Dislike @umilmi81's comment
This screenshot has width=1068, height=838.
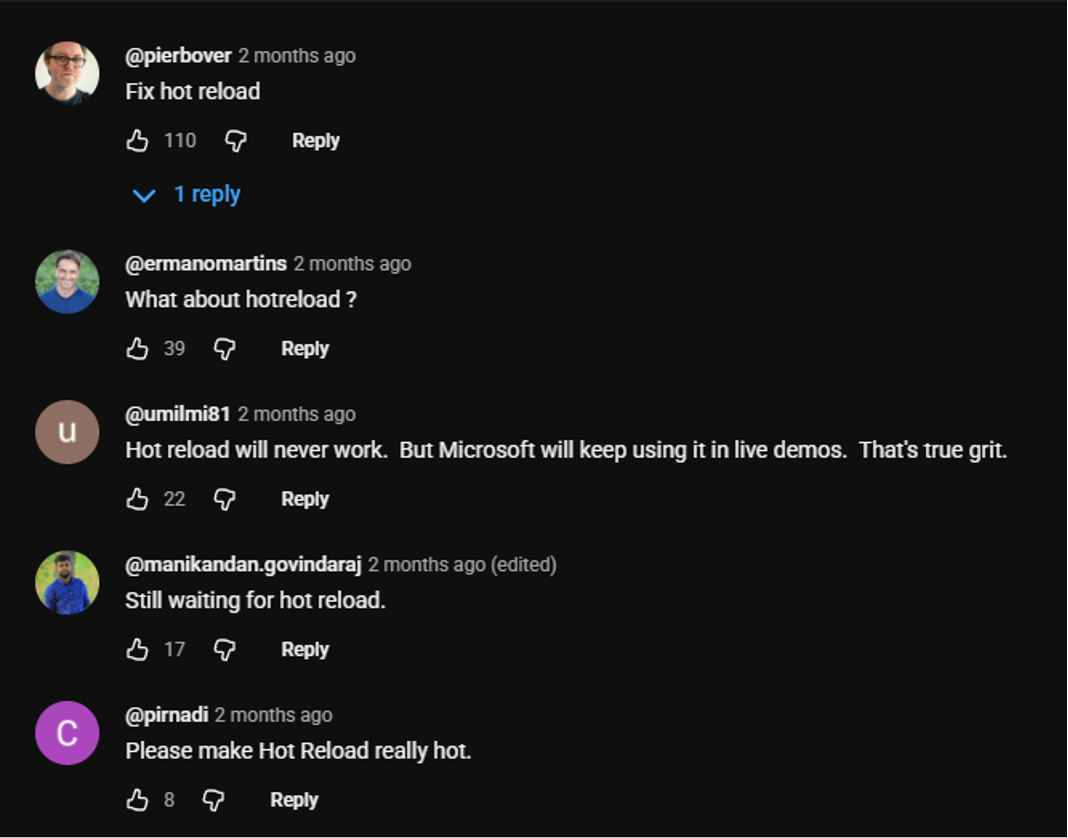[x=224, y=498]
